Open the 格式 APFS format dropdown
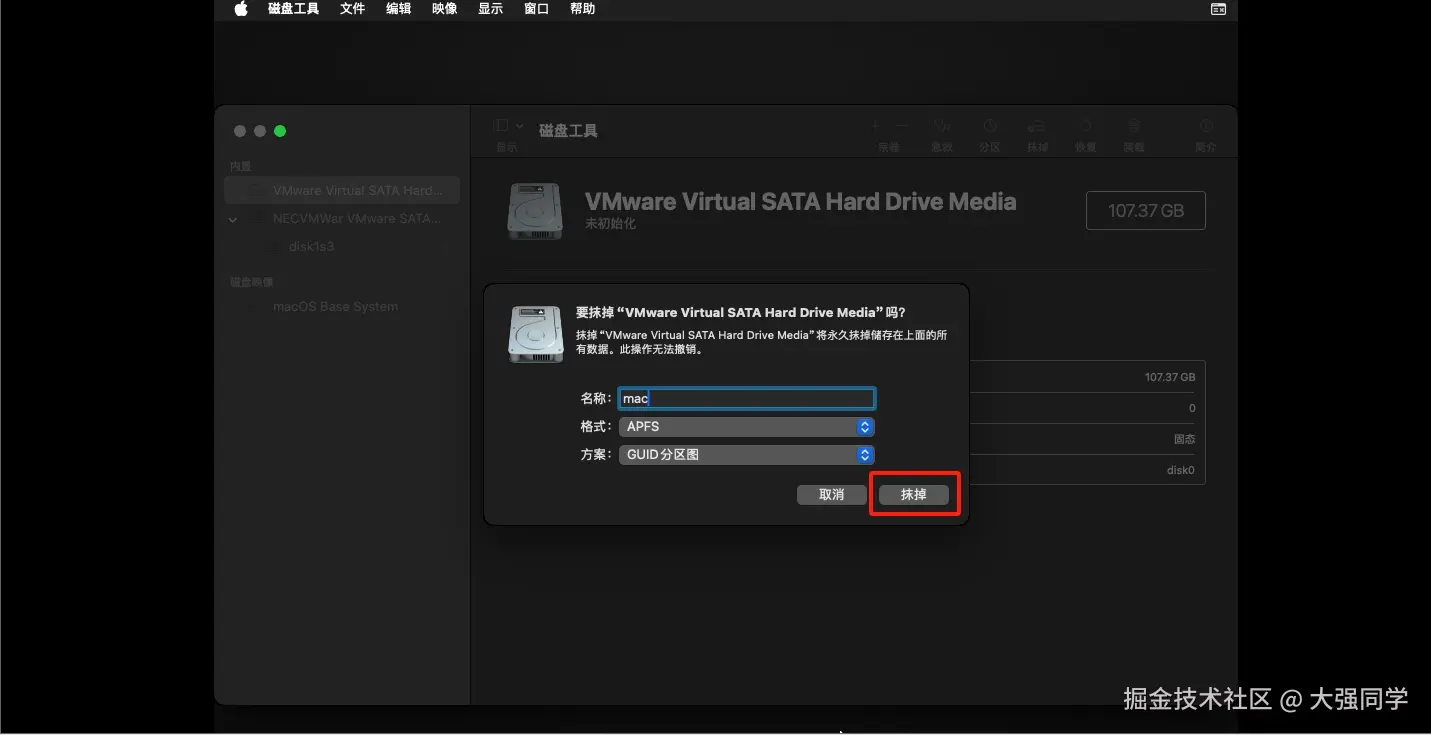The image size is (1431, 735). coord(746,427)
